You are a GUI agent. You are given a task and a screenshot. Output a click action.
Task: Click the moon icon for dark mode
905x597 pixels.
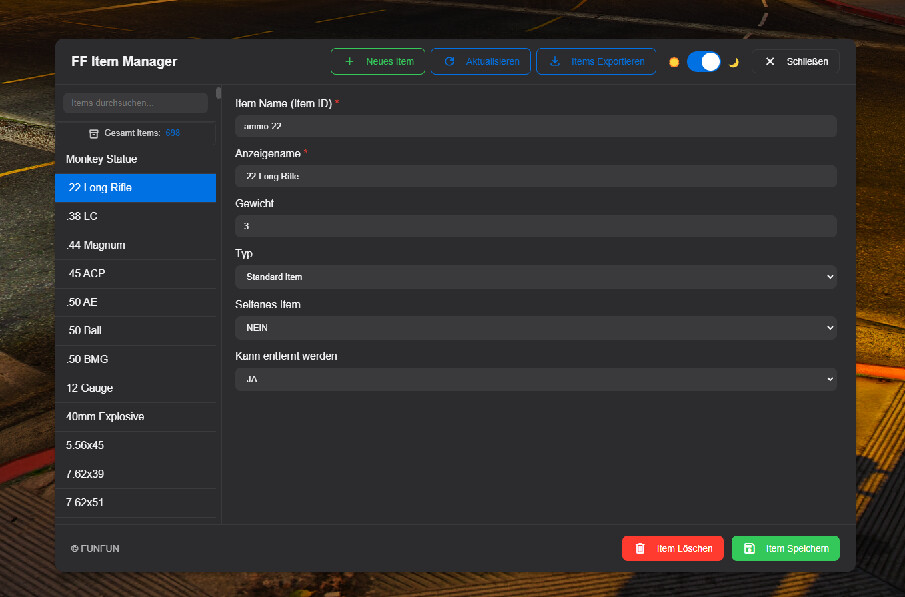734,62
